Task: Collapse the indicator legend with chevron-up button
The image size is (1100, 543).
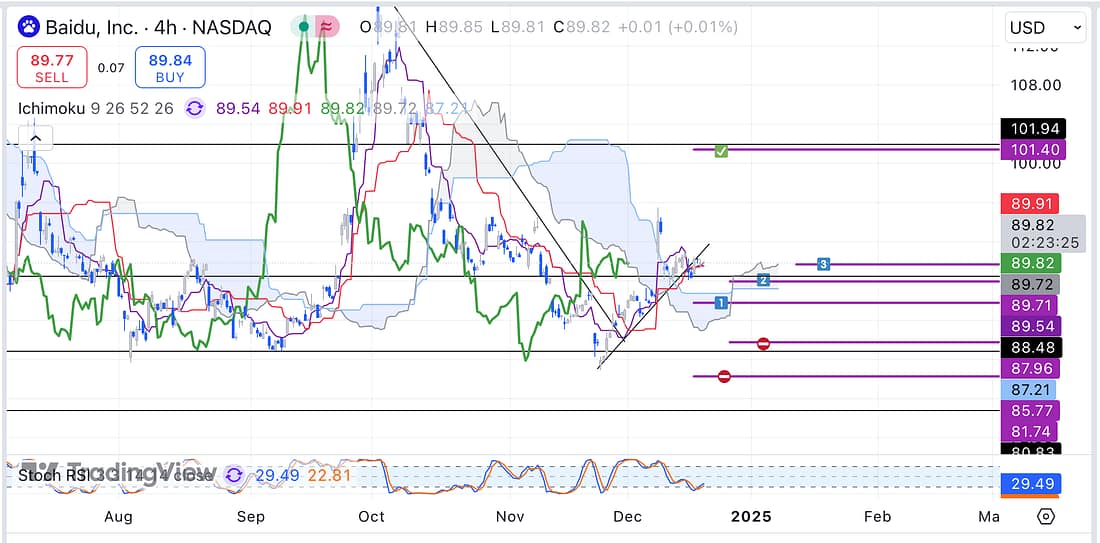Action: 35,139
